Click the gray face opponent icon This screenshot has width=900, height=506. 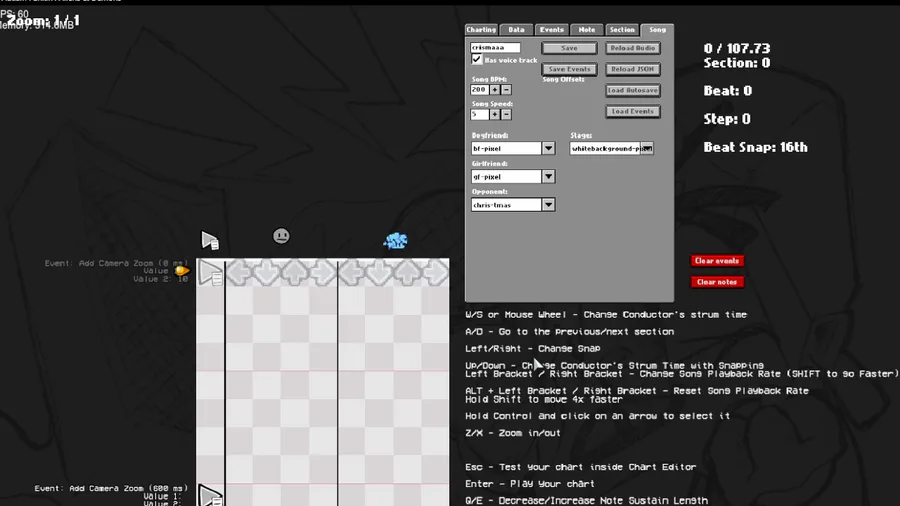[x=281, y=236]
